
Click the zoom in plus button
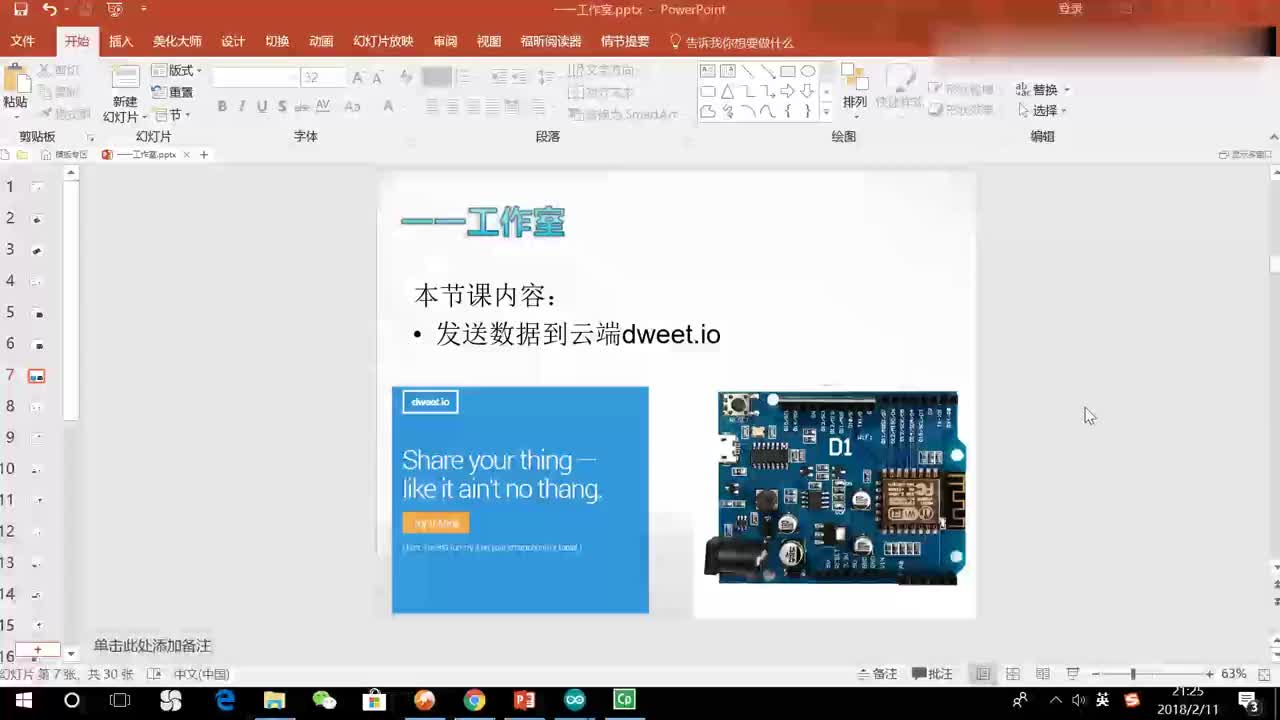pyautogui.click(x=1209, y=674)
